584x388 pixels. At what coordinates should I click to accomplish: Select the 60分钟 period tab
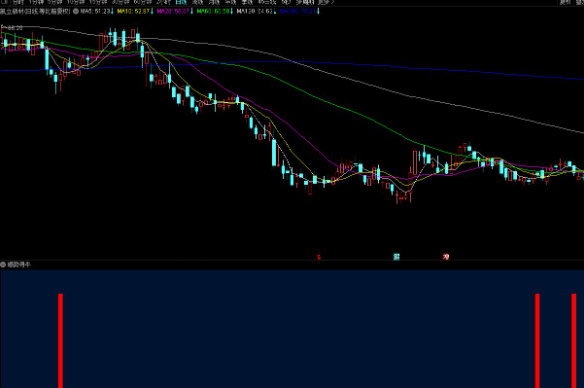(143, 2)
